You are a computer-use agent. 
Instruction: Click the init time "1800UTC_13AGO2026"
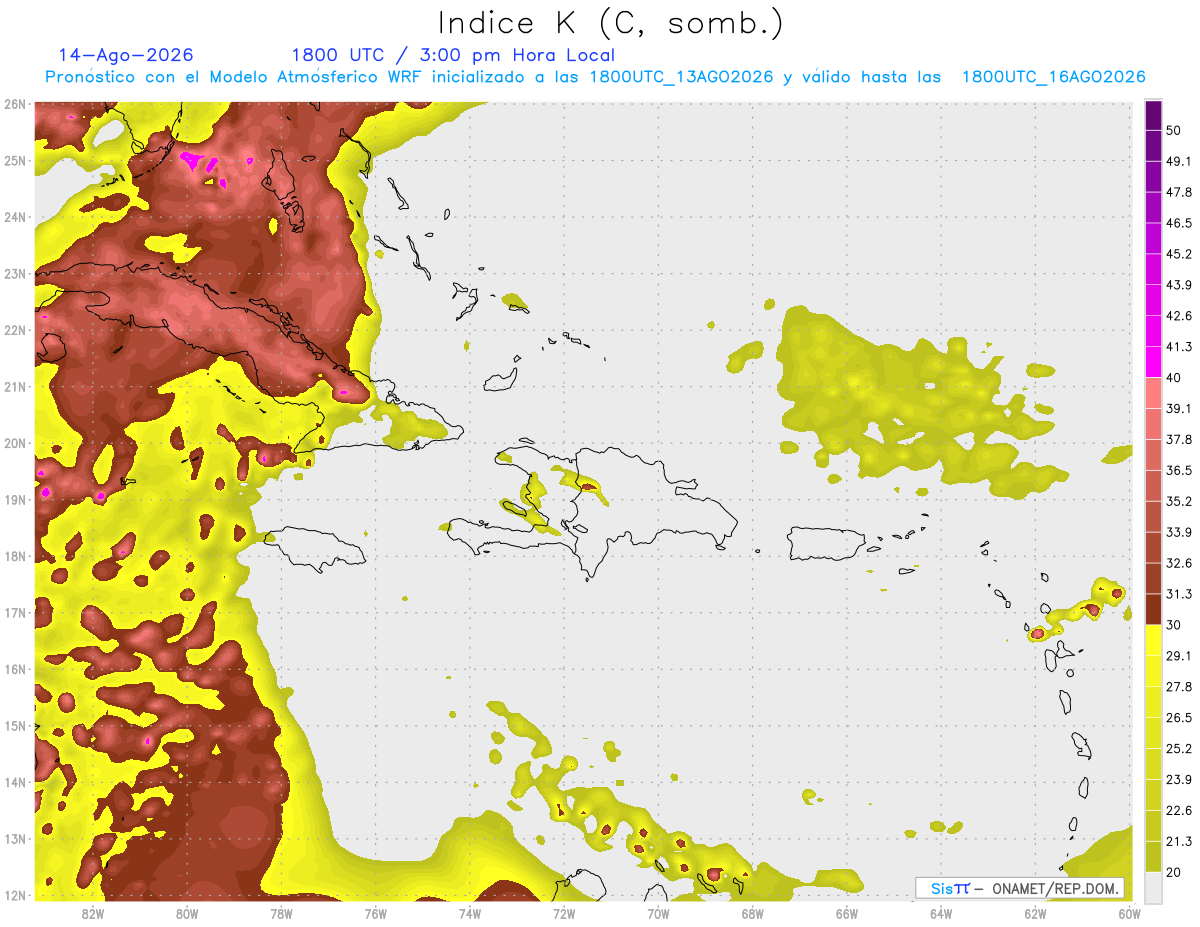(x=681, y=77)
